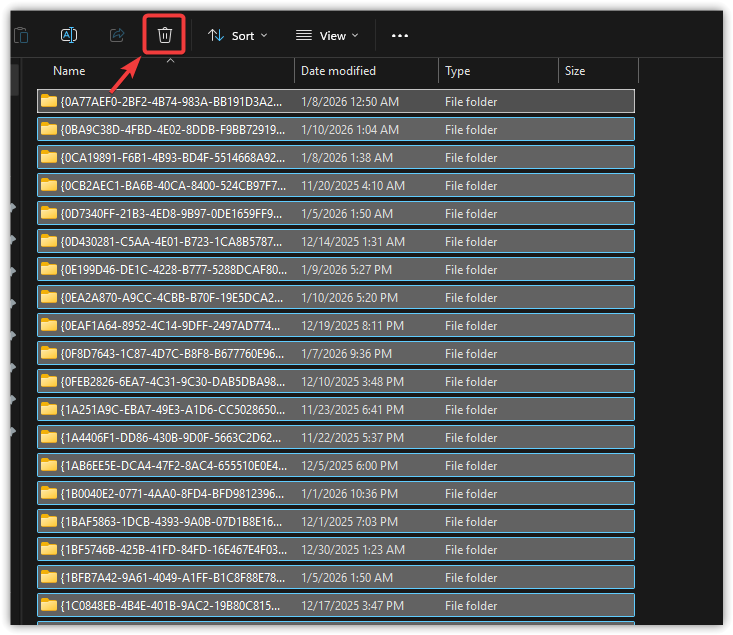
Task: Click folder icon of {1BF5746B-425B row
Action: click(49, 549)
